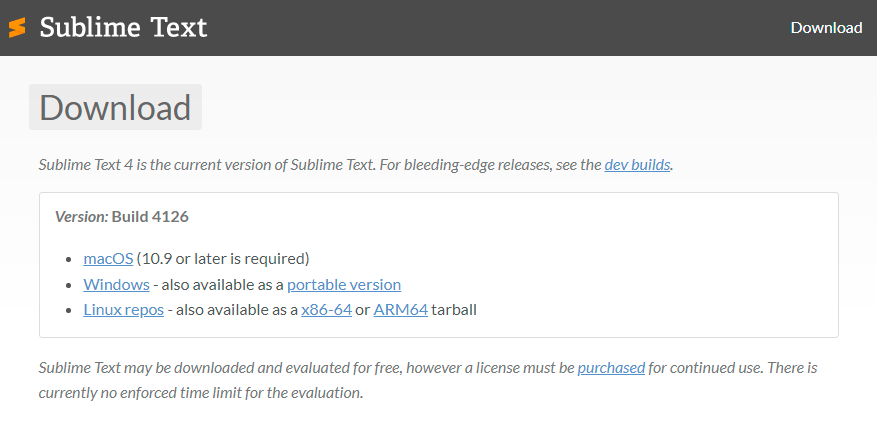Download the x86-64 tarball
The height and width of the screenshot is (422, 877).
pyautogui.click(x=326, y=309)
